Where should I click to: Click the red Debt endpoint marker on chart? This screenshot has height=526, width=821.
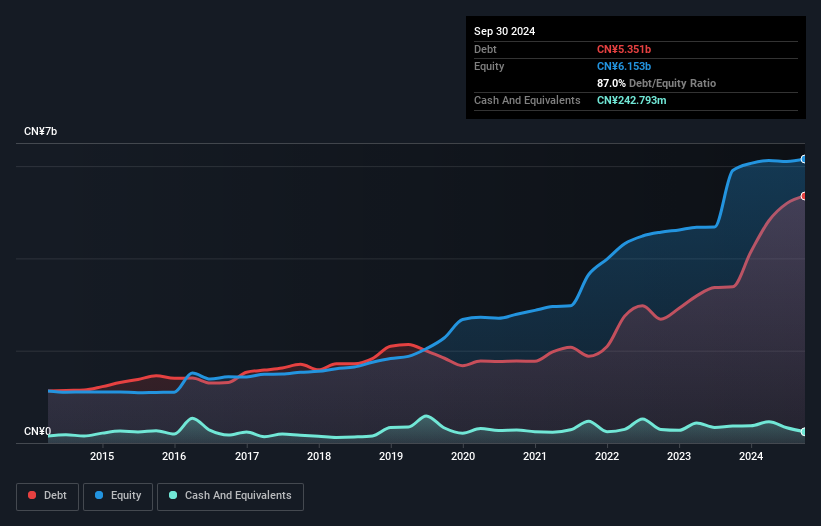[x=804, y=196]
